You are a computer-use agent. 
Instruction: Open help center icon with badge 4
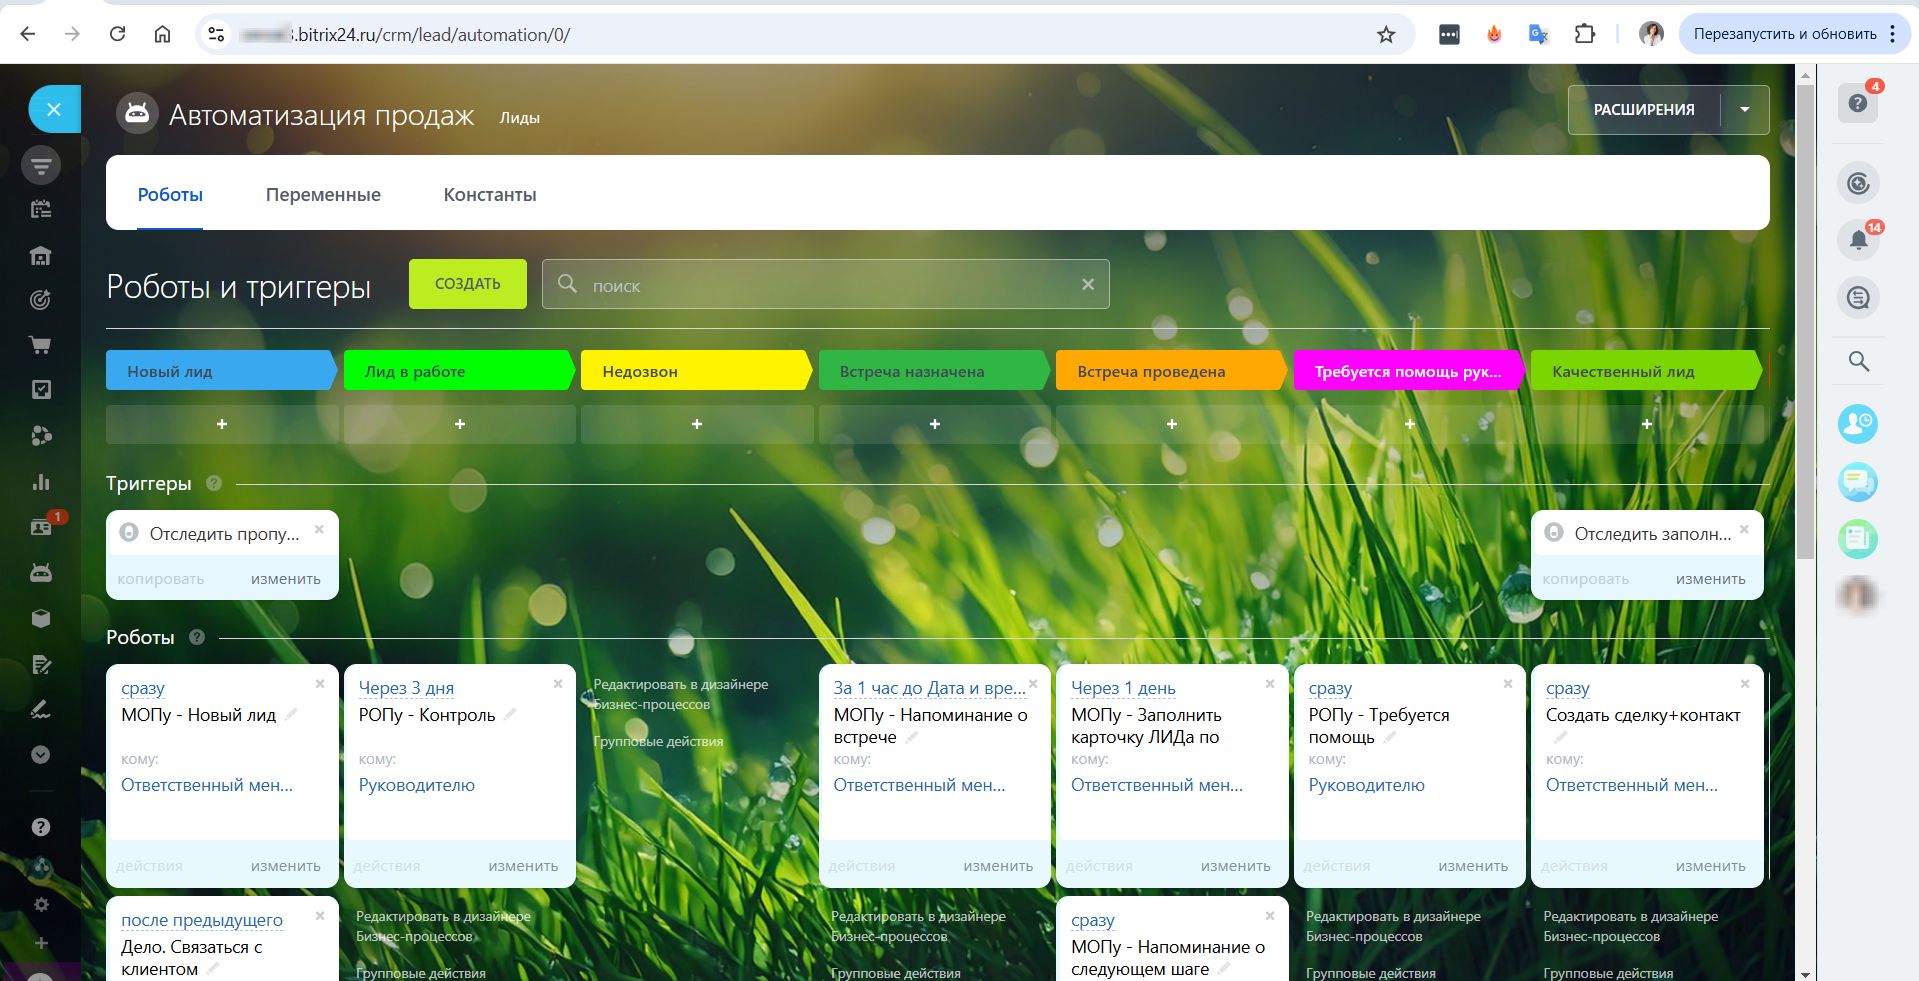[1858, 103]
